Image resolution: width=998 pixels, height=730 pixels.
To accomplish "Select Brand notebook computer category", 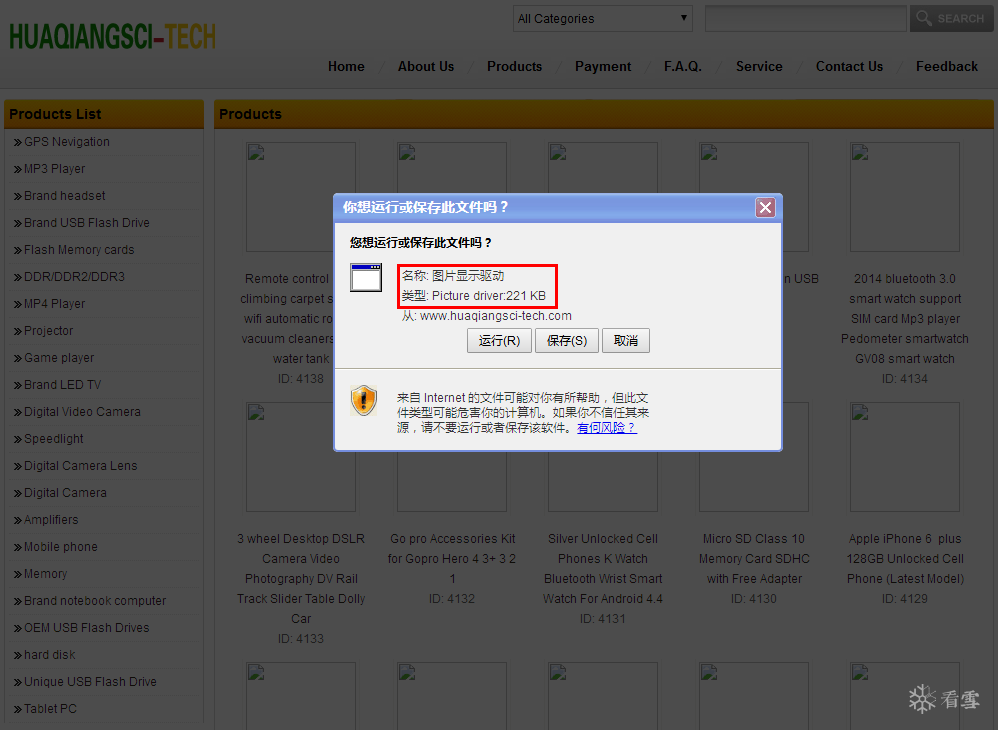I will point(95,601).
